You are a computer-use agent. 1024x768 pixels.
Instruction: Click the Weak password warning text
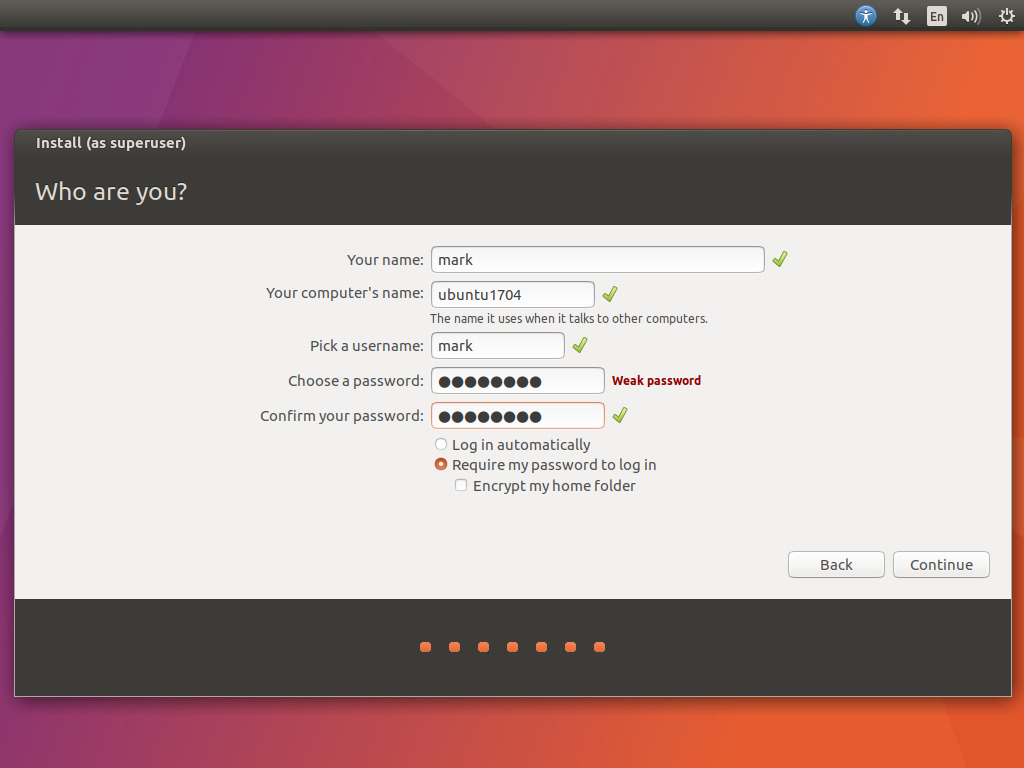click(x=656, y=381)
